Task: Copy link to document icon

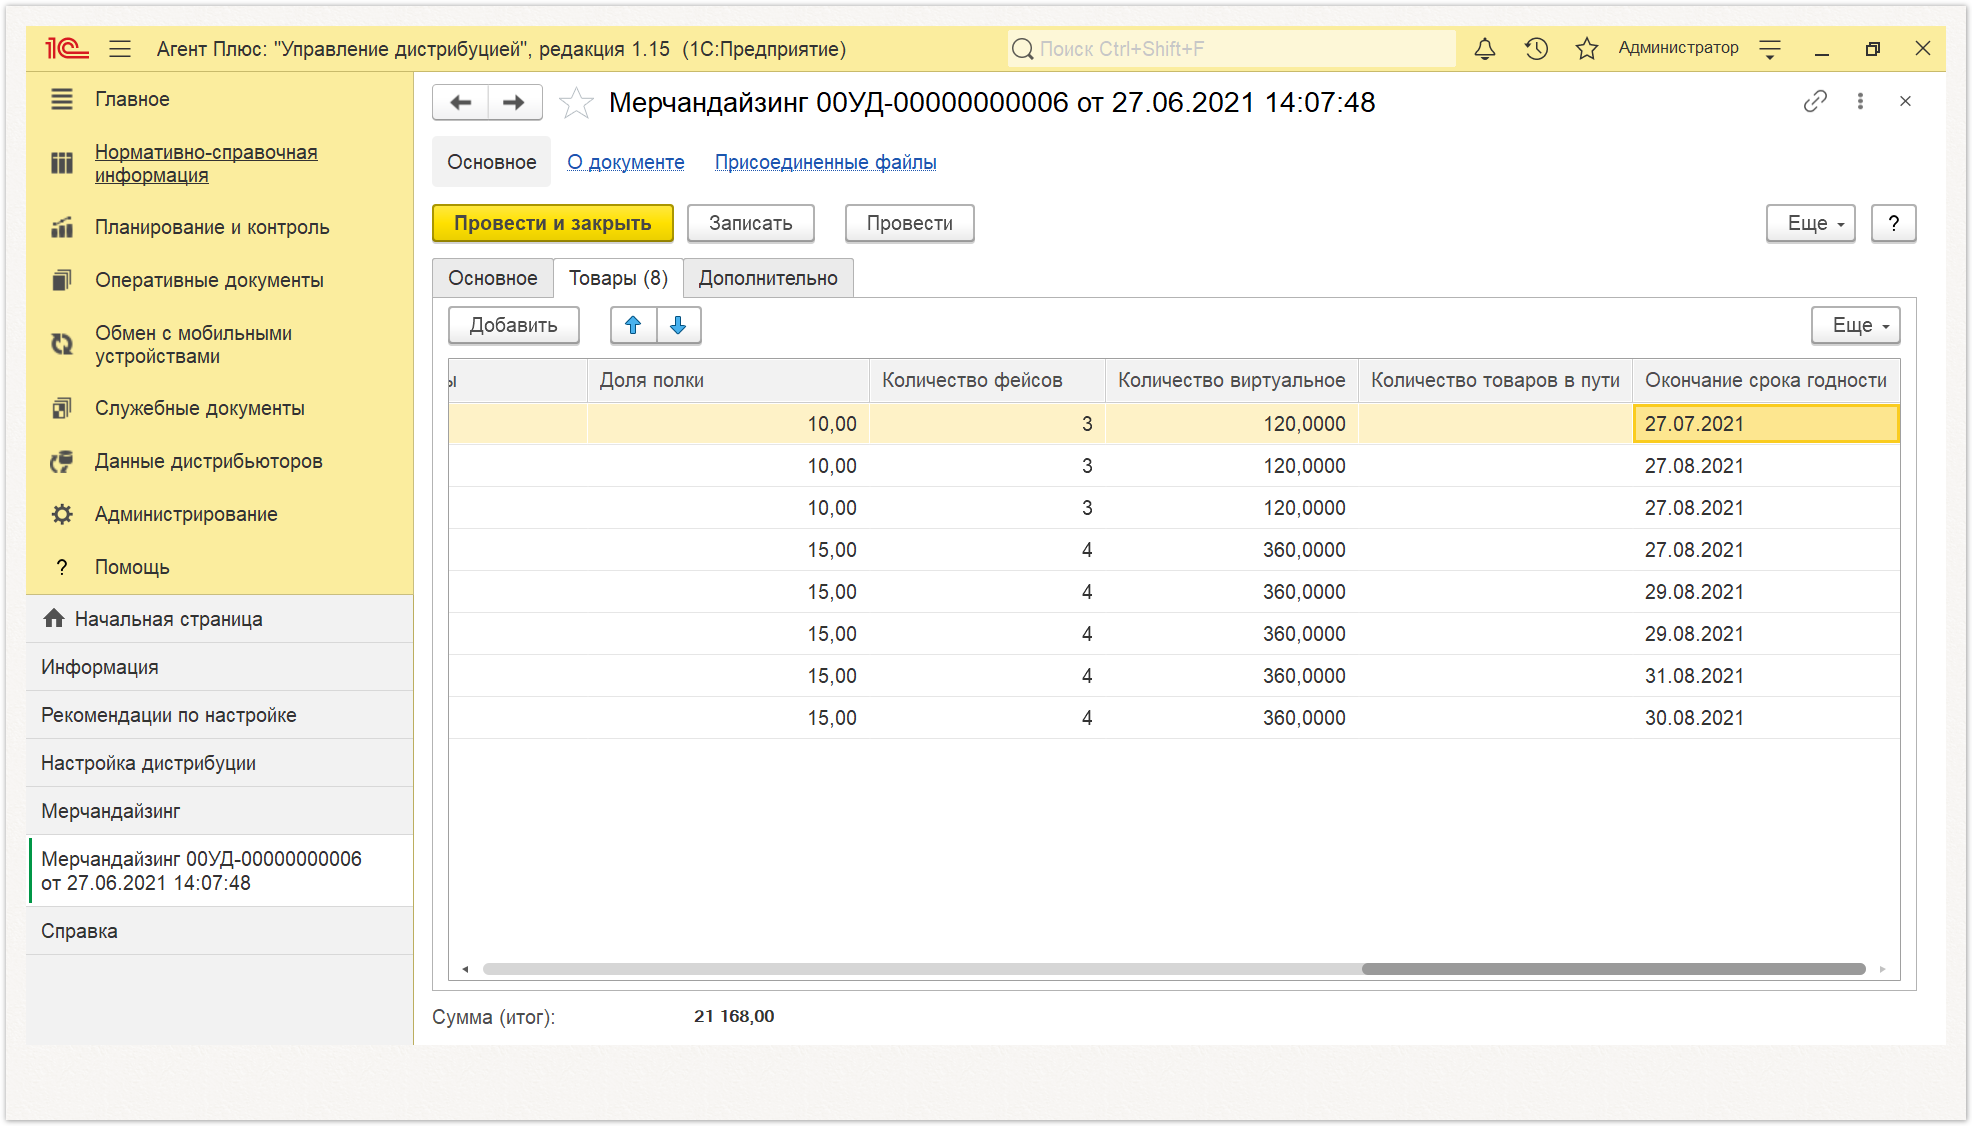Action: tap(1815, 102)
